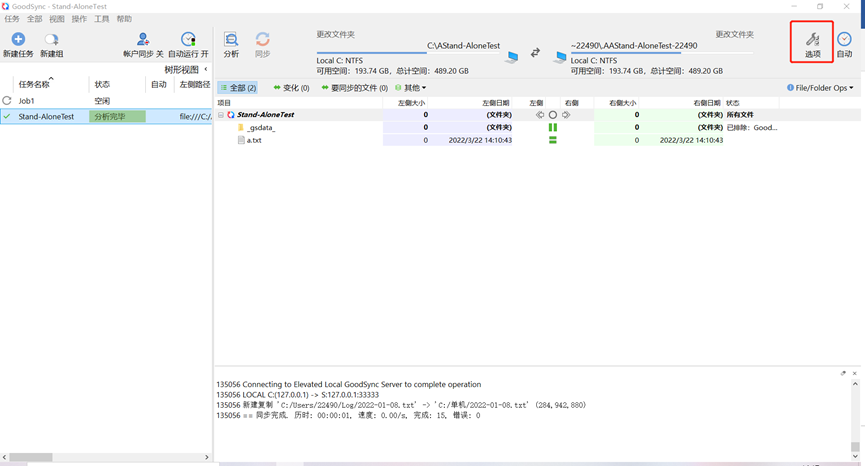Open File/Folder Ops dropdown

[x=820, y=88]
